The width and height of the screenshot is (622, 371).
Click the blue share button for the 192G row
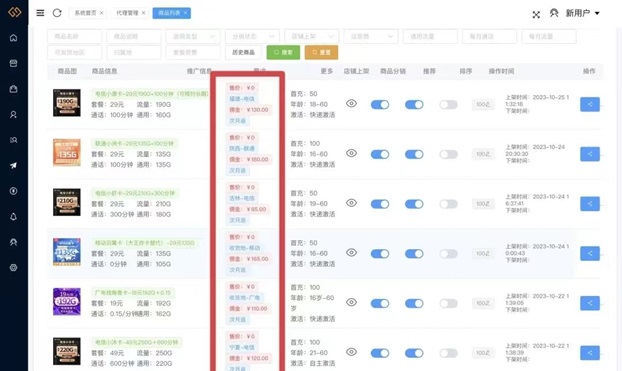pos(590,303)
